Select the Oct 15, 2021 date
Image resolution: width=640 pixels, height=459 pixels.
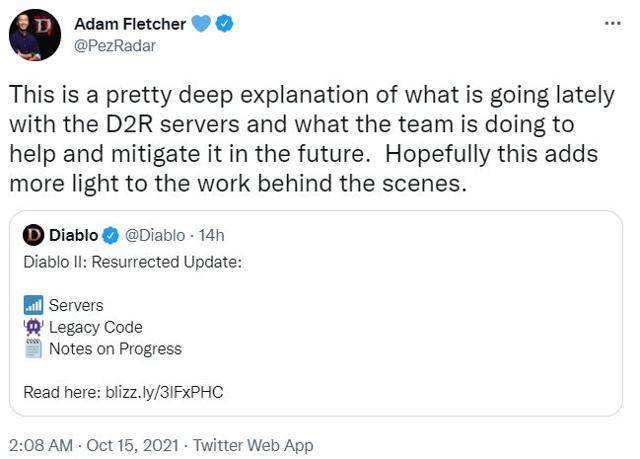tap(134, 445)
